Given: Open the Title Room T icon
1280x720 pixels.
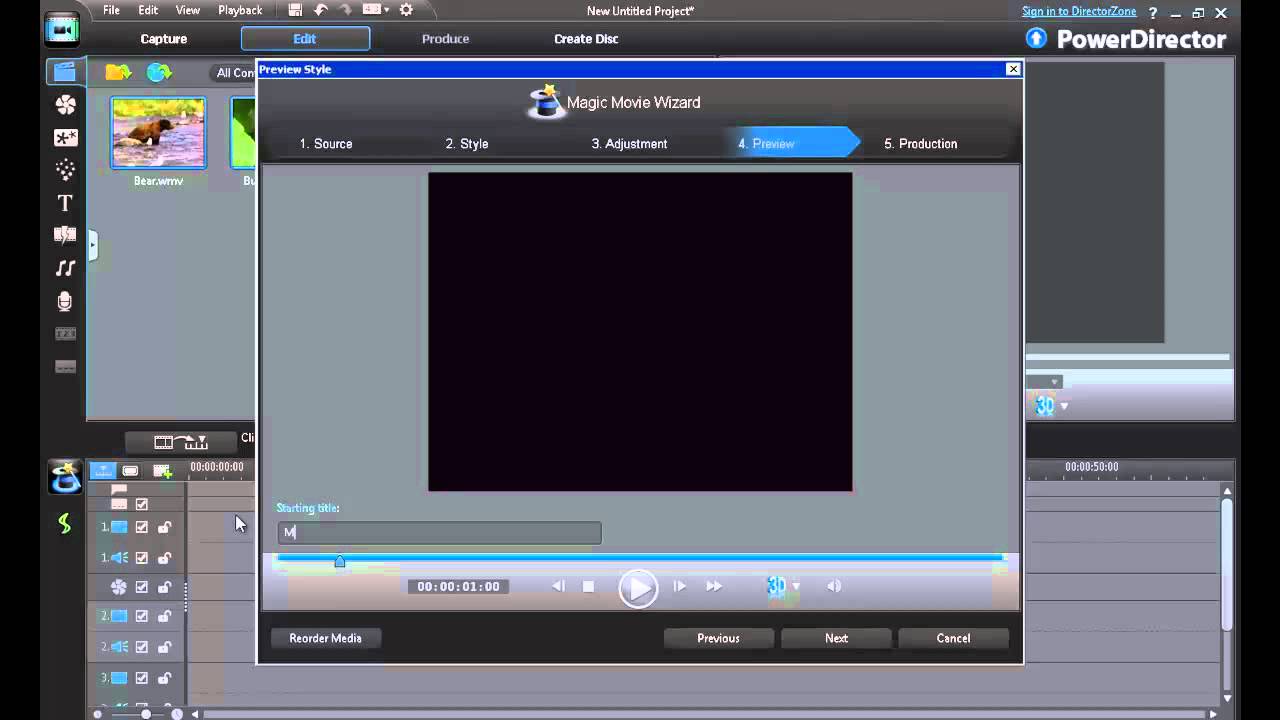Looking at the screenshot, I should (x=65, y=203).
